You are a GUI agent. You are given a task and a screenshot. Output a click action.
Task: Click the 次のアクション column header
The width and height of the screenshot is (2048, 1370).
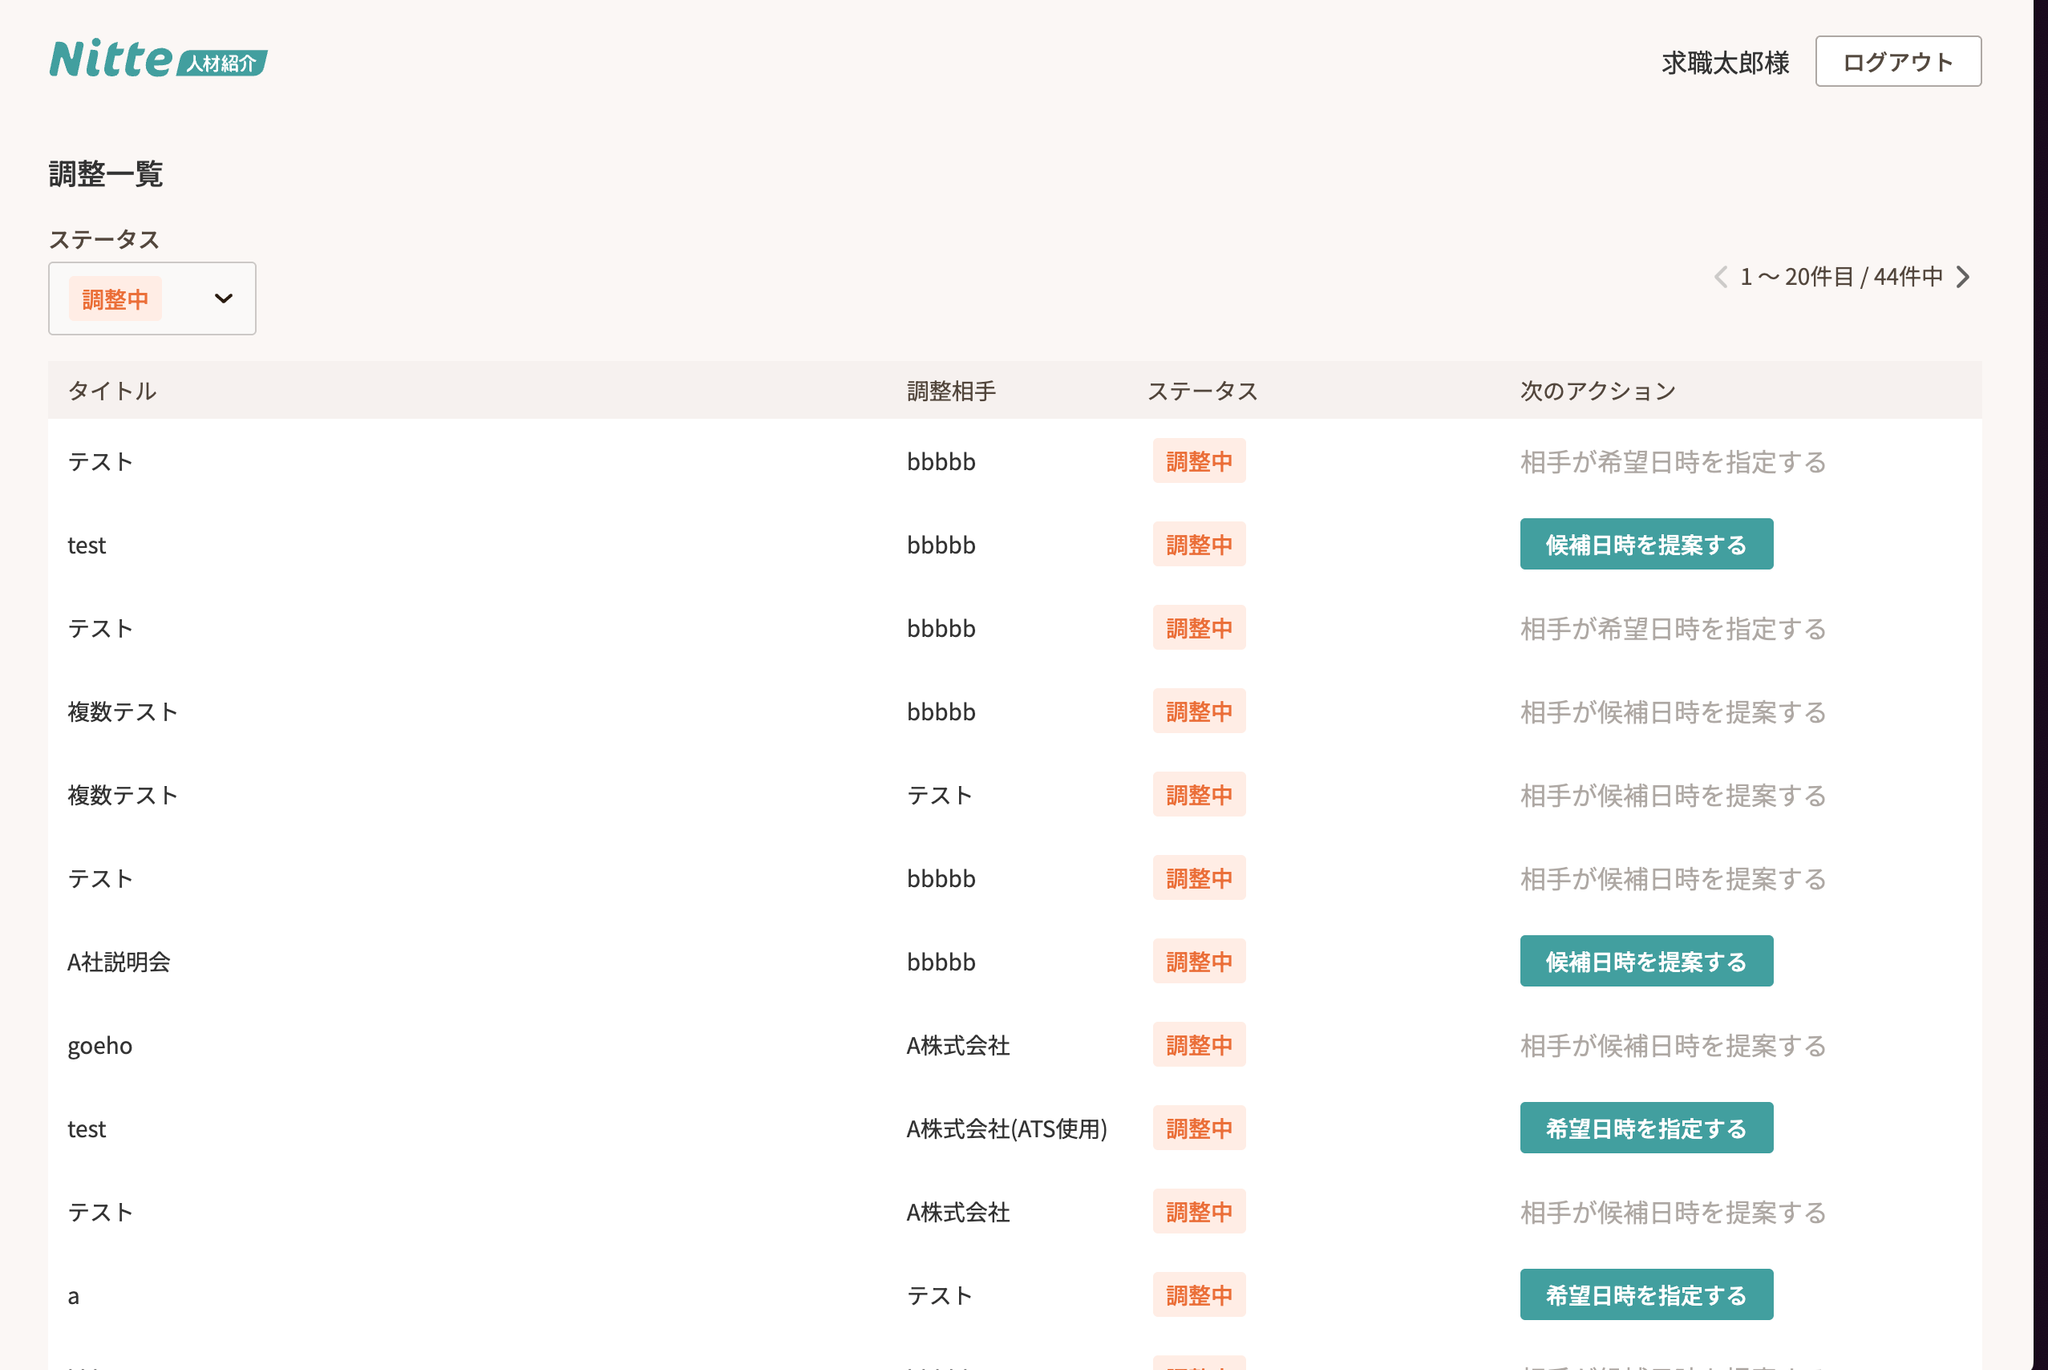tap(1597, 391)
